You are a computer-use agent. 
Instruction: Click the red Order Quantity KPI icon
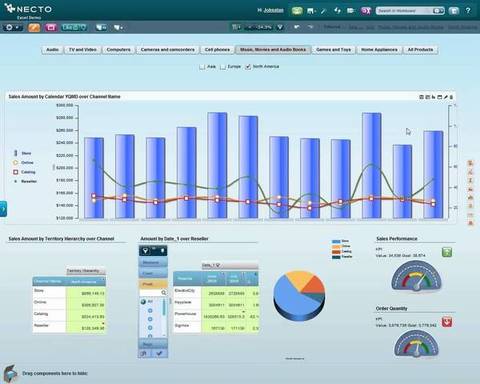[447, 322]
